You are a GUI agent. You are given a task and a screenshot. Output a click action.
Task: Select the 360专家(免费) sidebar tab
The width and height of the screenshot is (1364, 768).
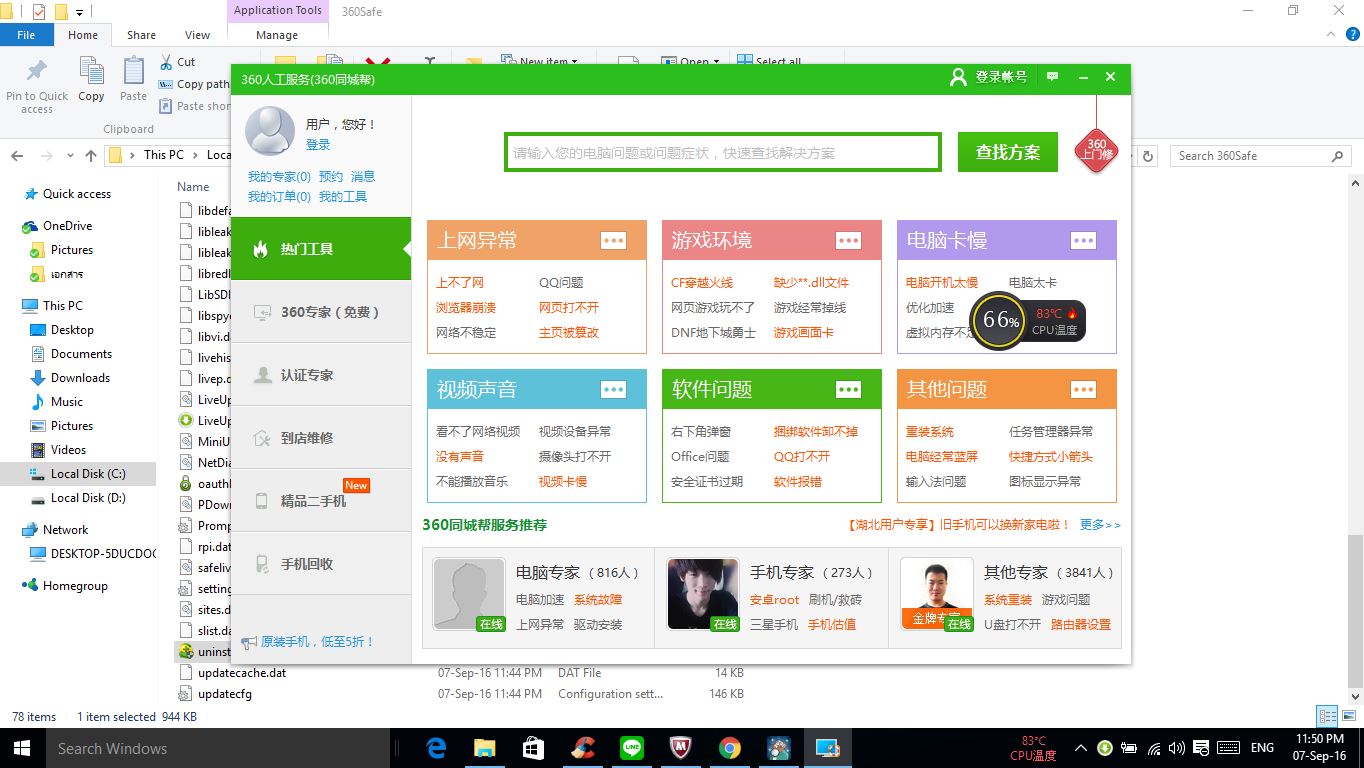[321, 312]
